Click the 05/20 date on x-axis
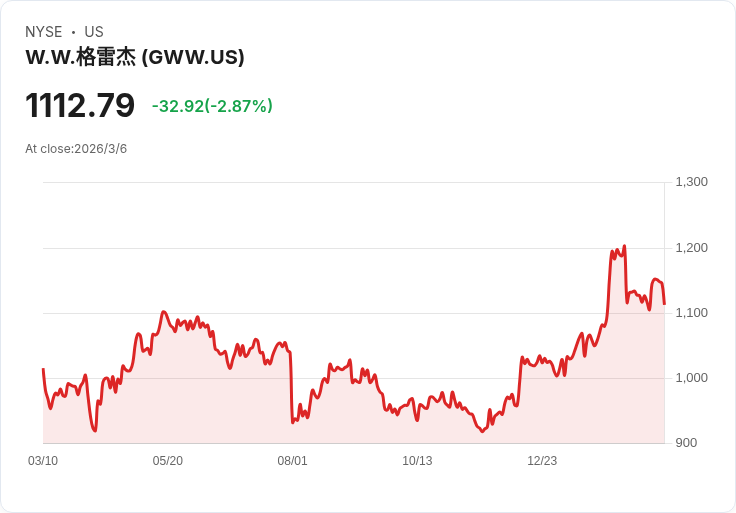The width and height of the screenshot is (736, 513). pos(168,461)
